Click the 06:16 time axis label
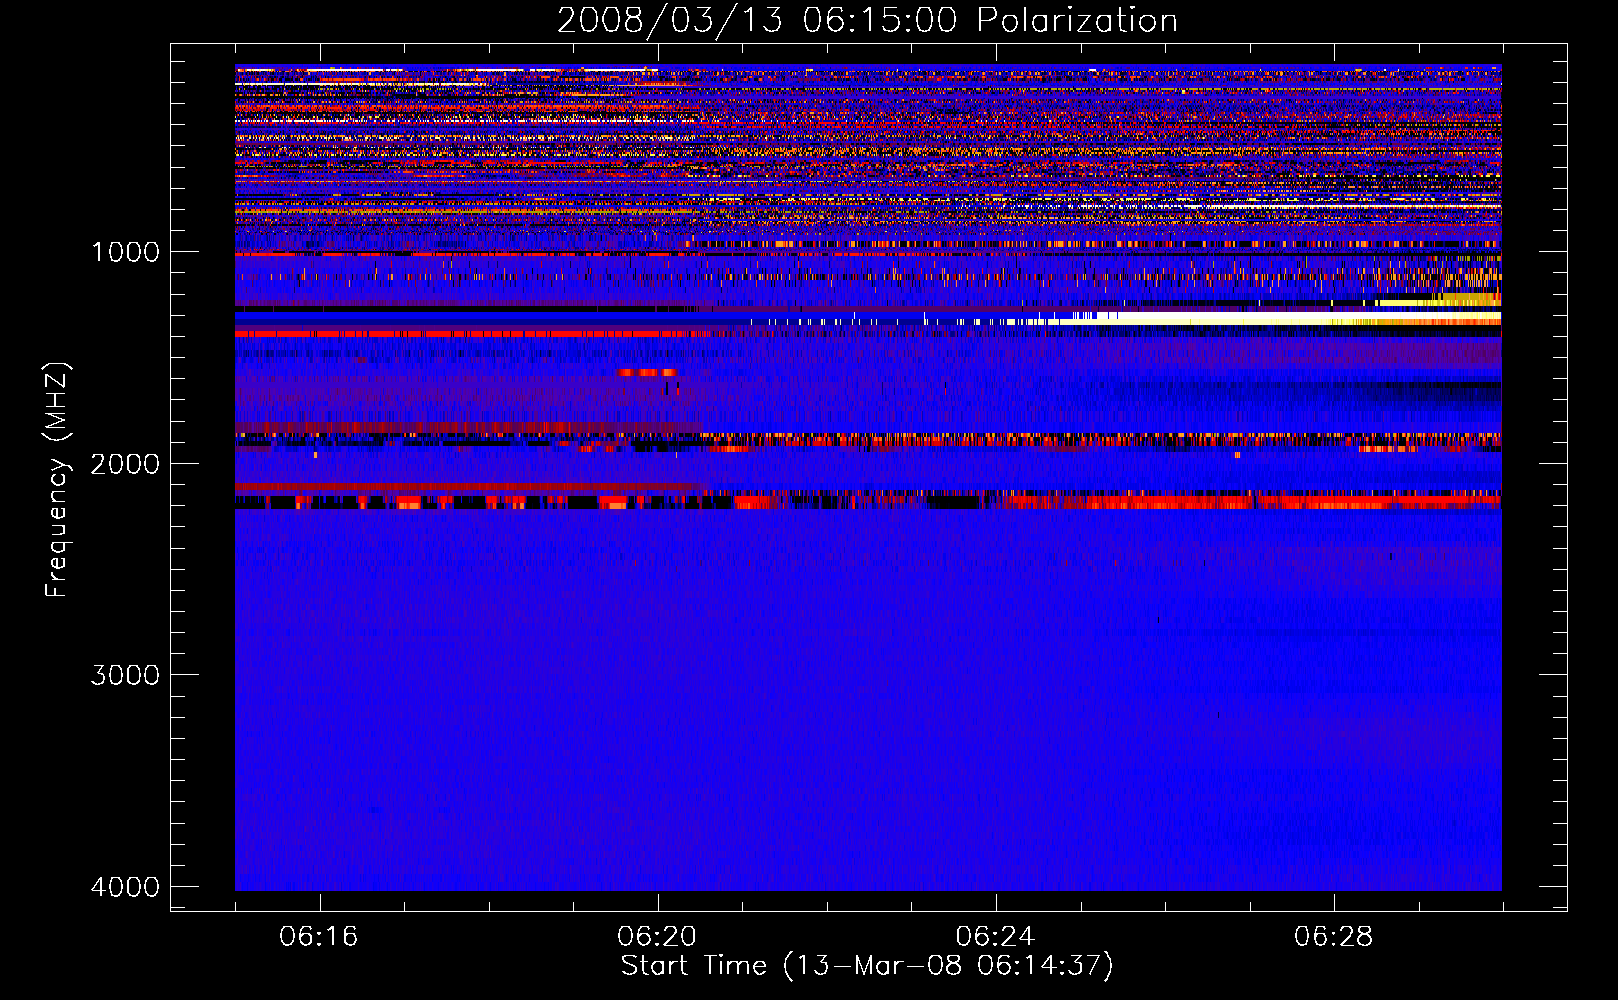The image size is (1618, 1000). (x=319, y=936)
